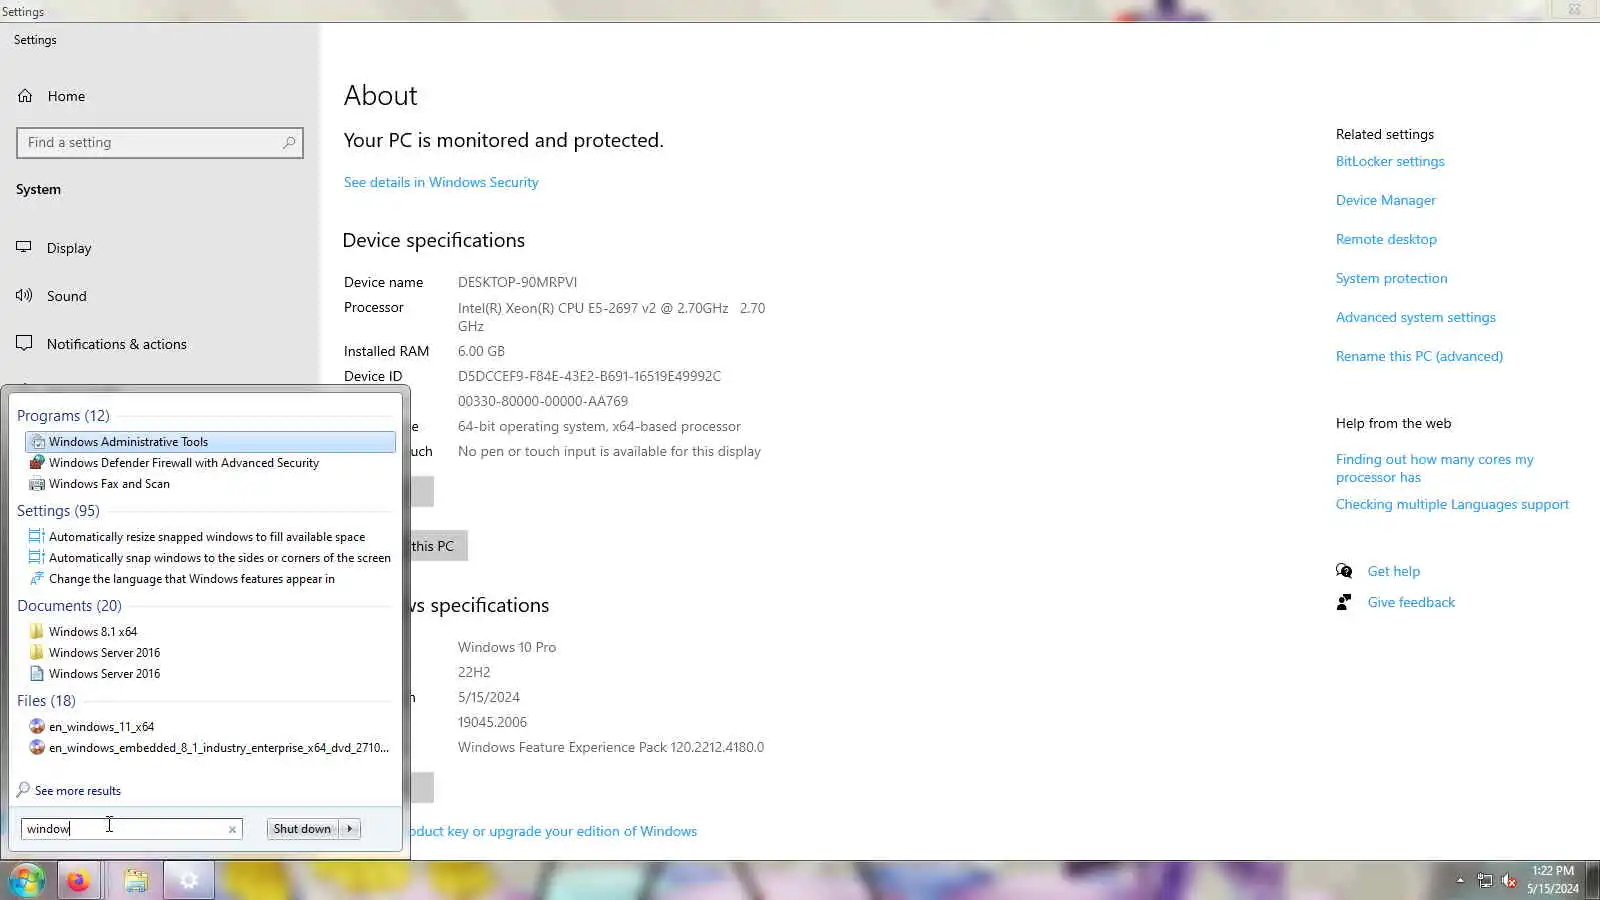Select the Windows 10 Pro edition text
The width and height of the screenshot is (1600, 900).
pyautogui.click(x=507, y=647)
